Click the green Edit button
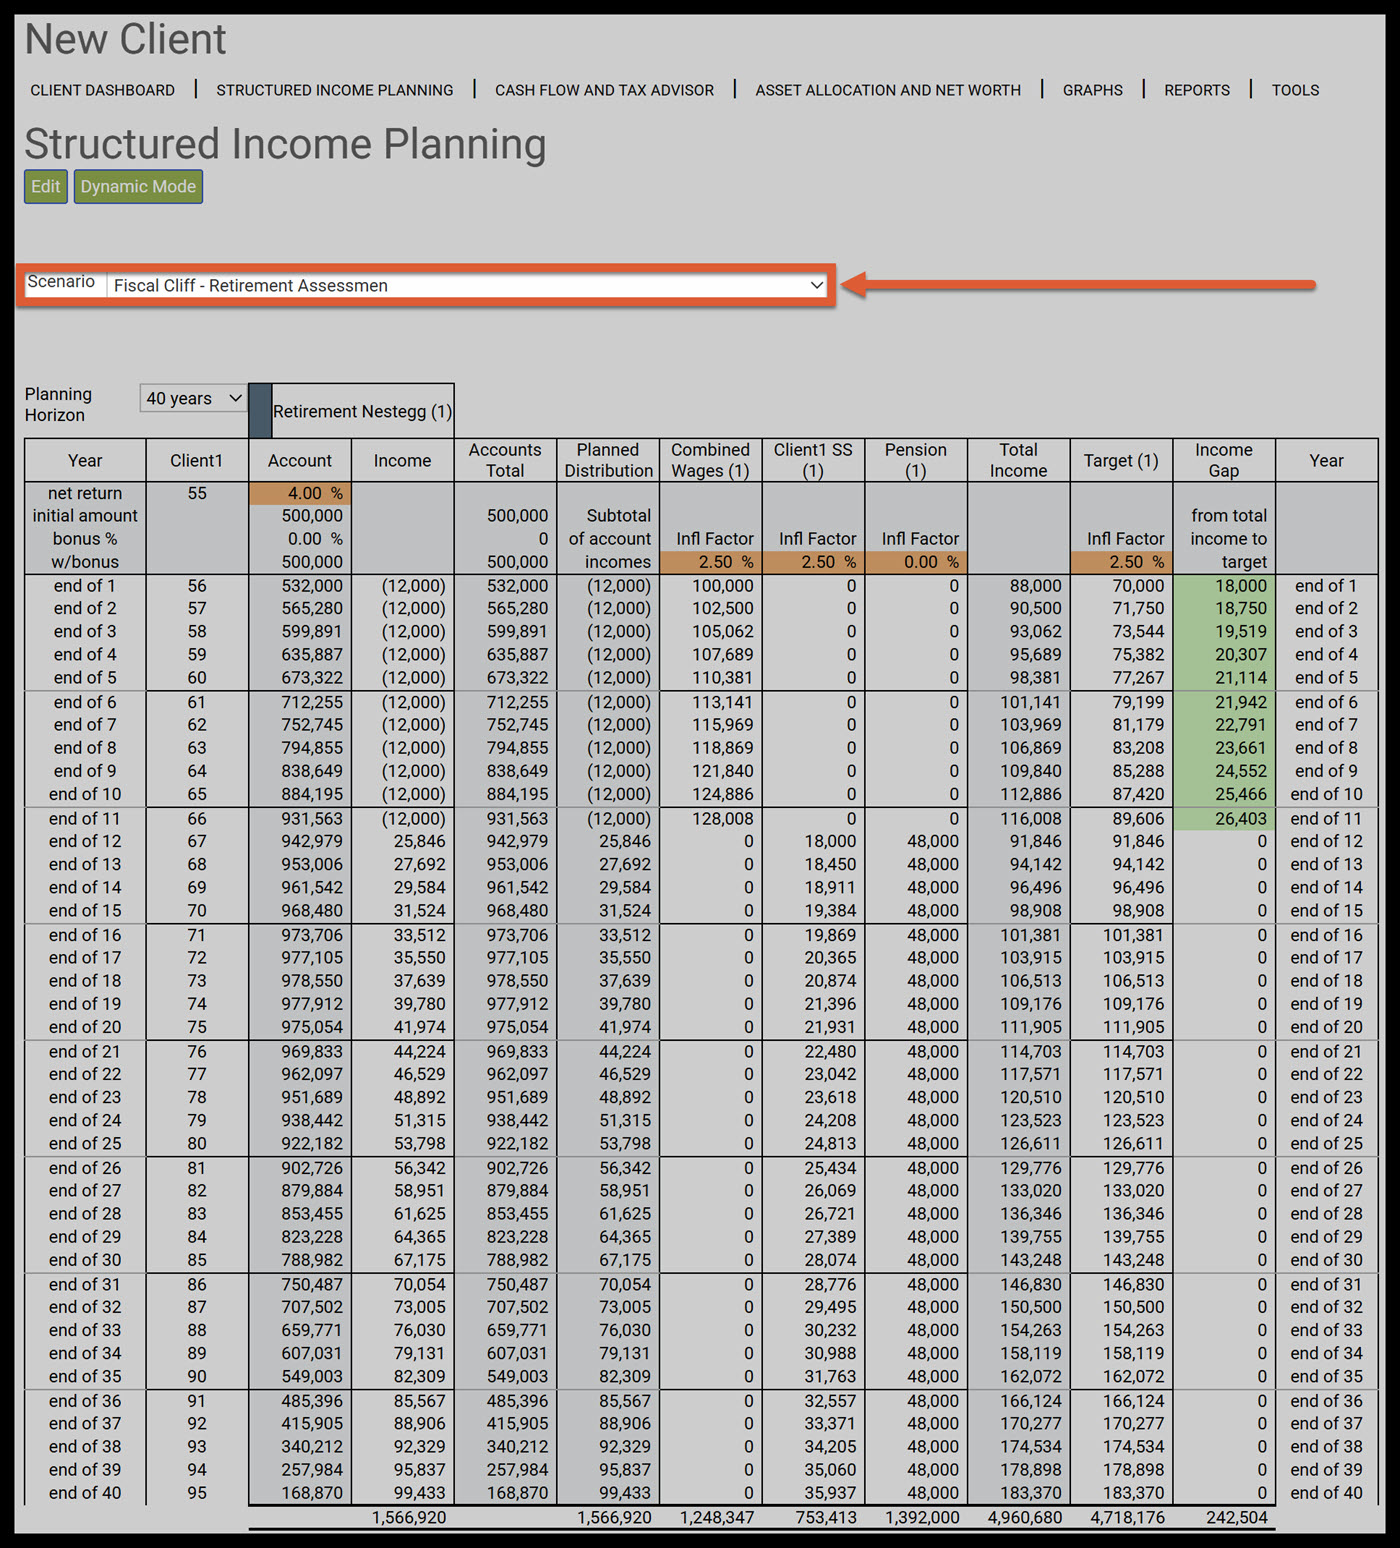1400x1548 pixels. point(46,186)
